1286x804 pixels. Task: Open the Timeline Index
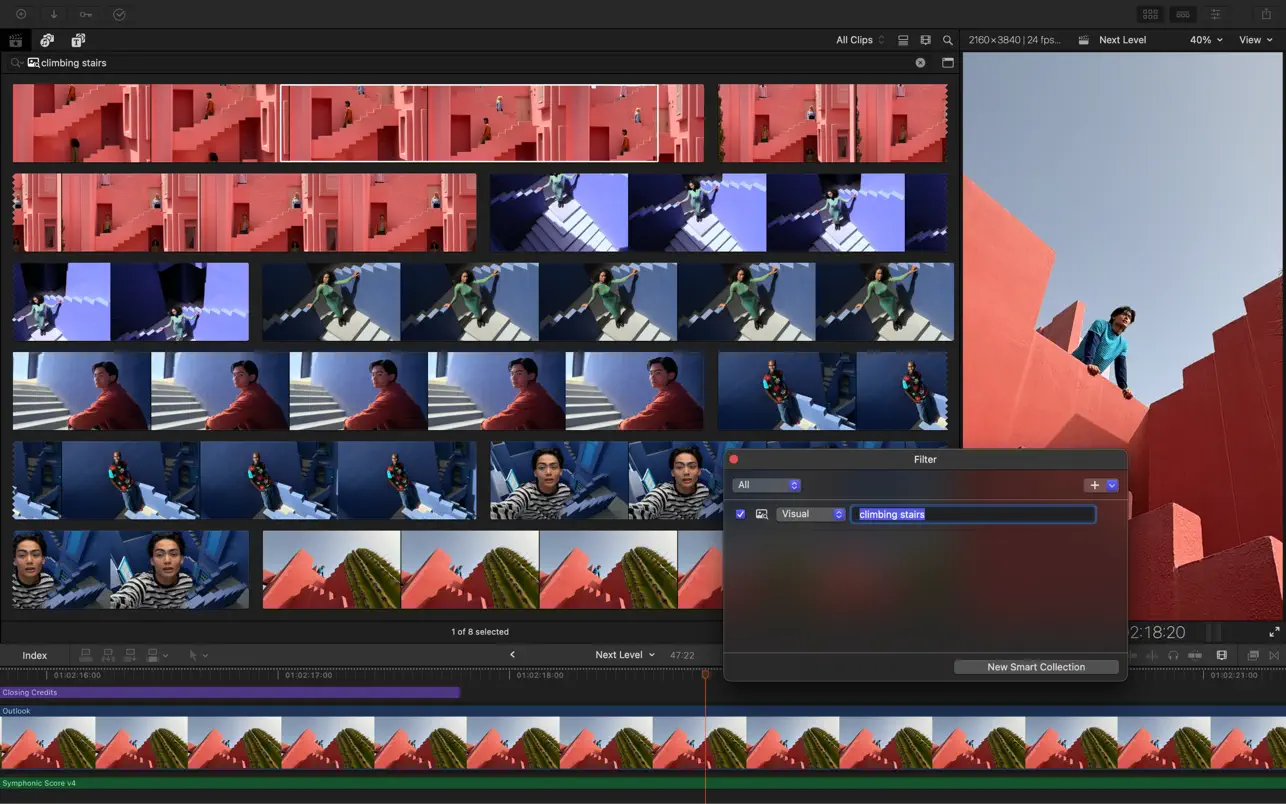[35, 654]
